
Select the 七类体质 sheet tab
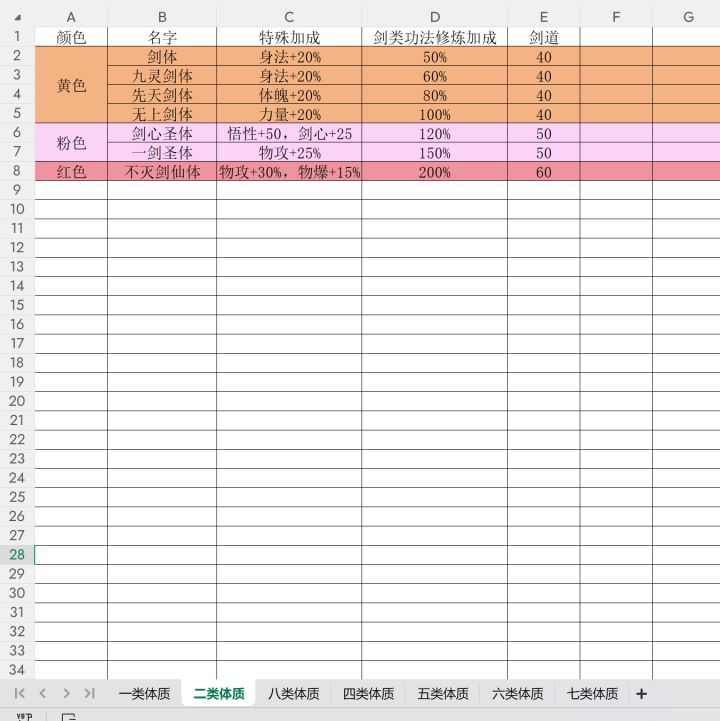[x=592, y=693]
